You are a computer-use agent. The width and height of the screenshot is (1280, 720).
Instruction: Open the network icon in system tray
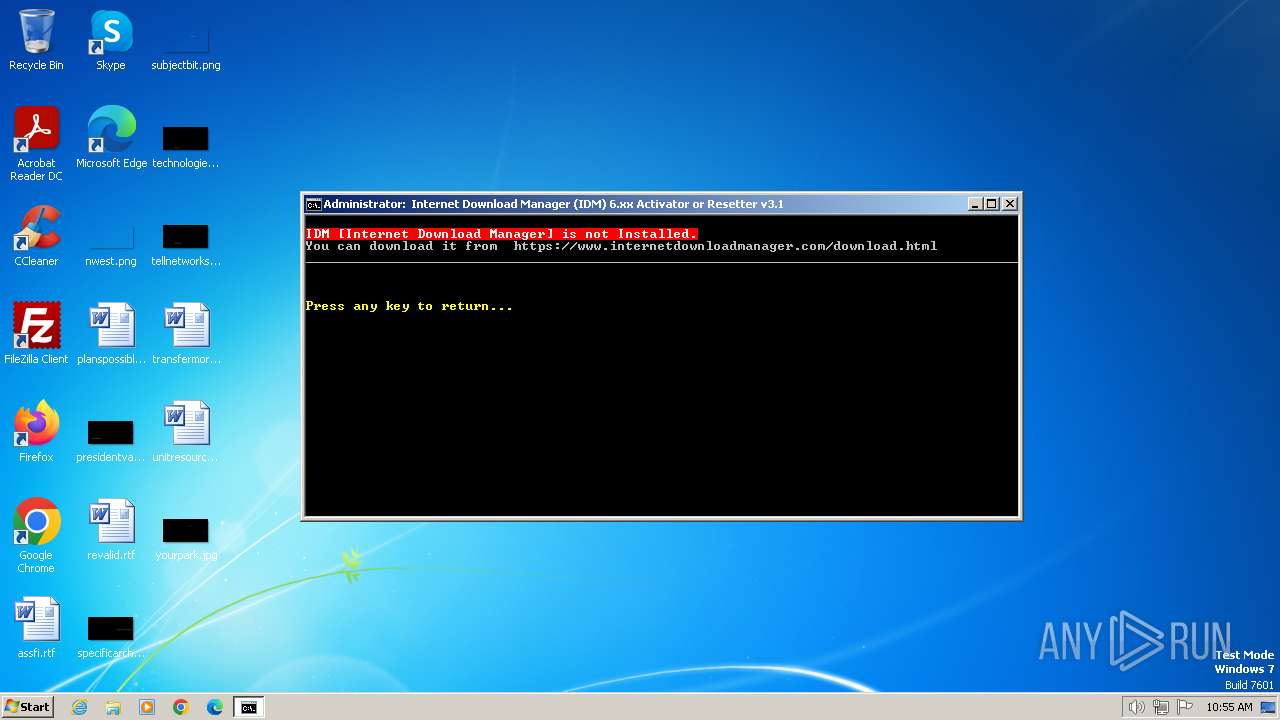[1161, 707]
